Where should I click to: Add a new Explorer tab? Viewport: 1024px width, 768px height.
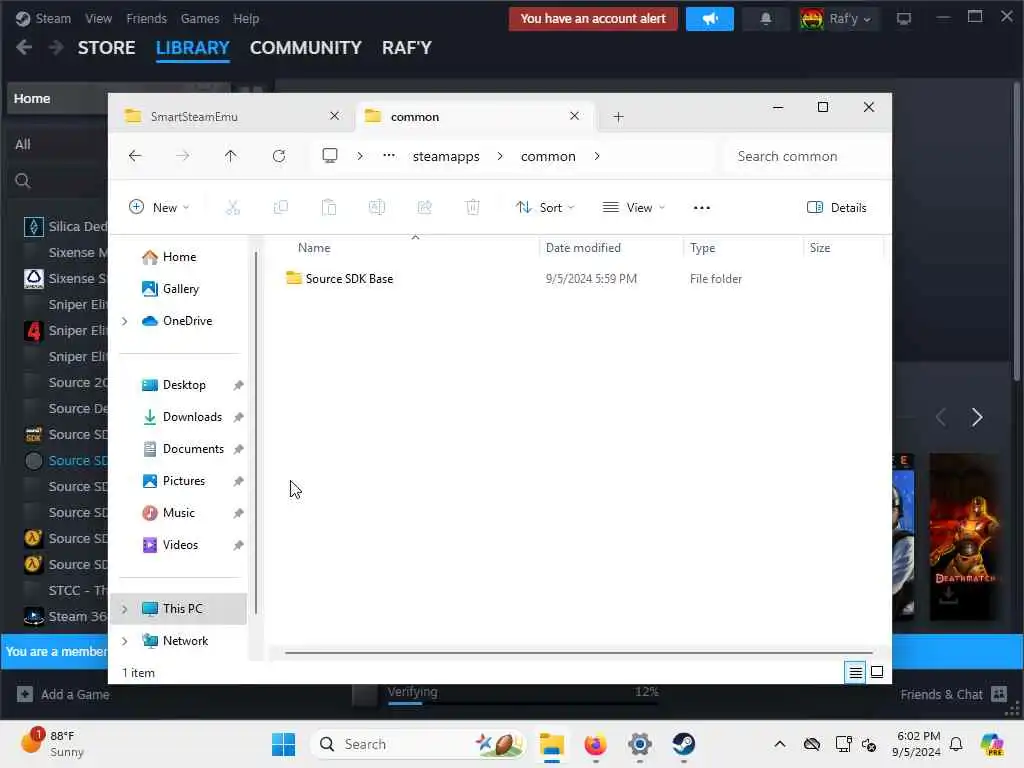pyautogui.click(x=618, y=117)
